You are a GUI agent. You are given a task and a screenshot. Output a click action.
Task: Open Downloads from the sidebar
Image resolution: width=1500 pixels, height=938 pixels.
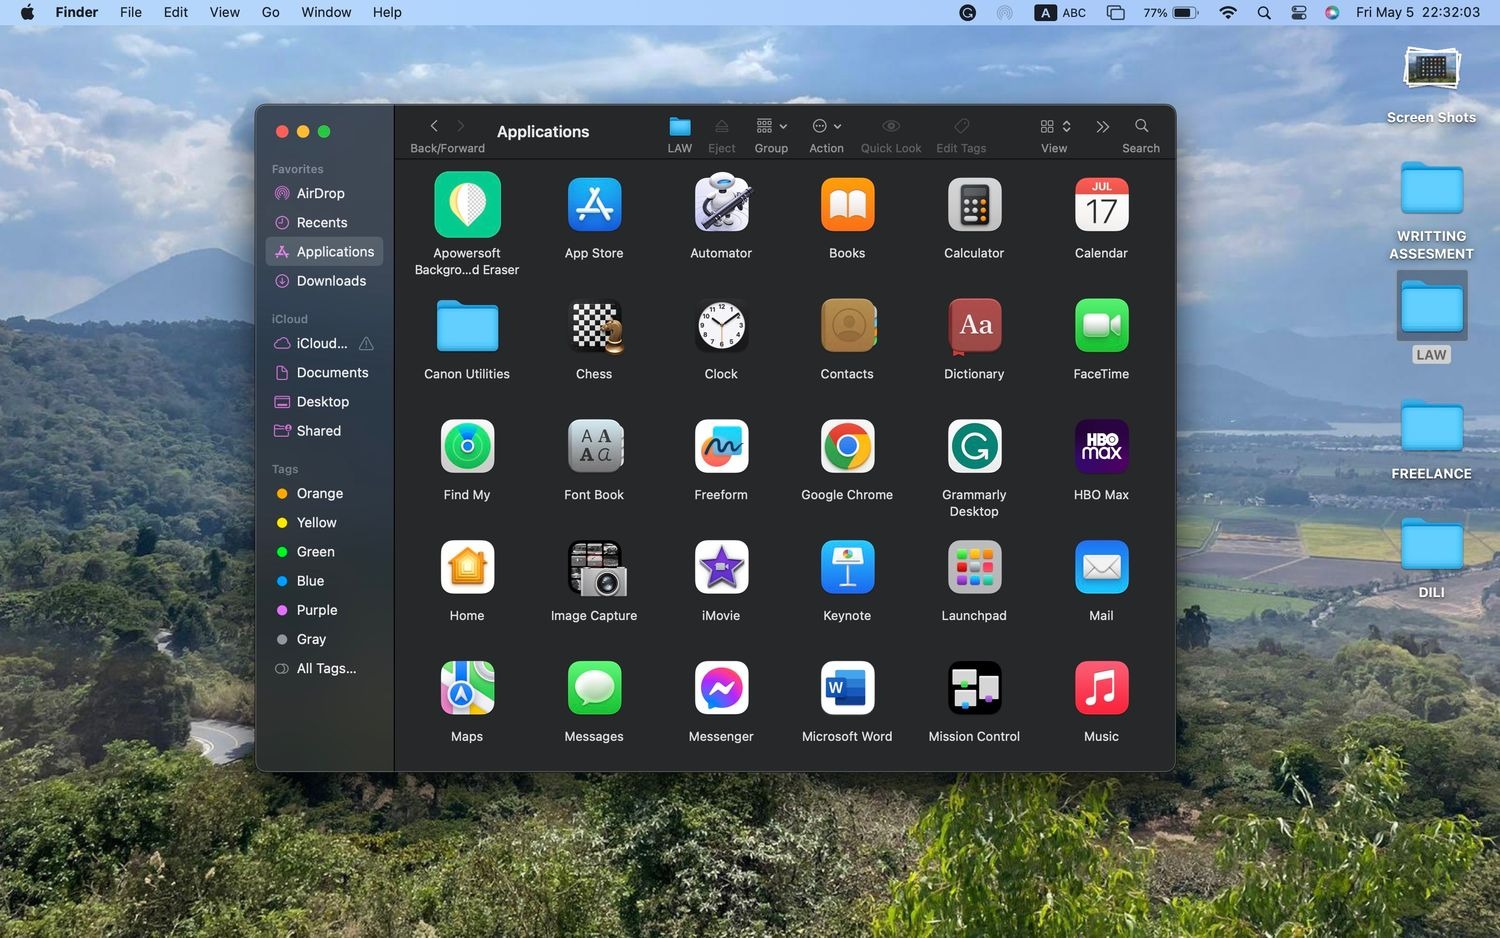(324, 281)
